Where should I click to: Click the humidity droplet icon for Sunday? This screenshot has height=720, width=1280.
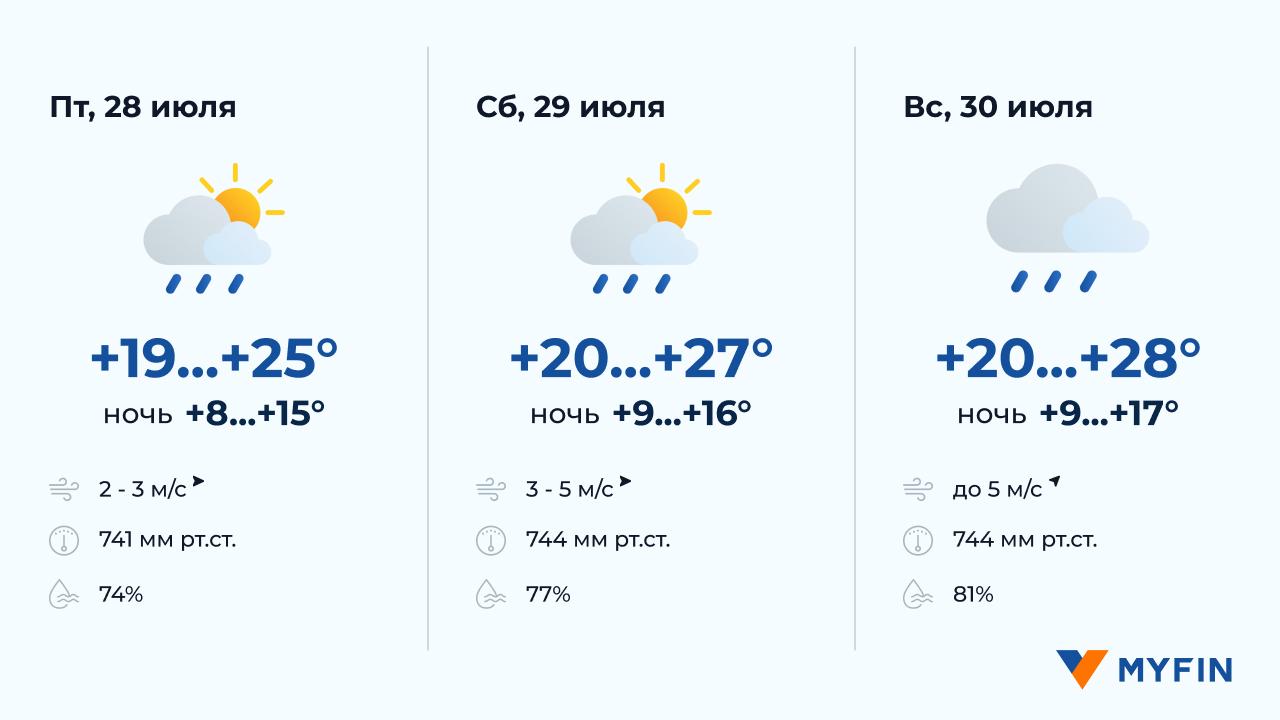point(917,595)
